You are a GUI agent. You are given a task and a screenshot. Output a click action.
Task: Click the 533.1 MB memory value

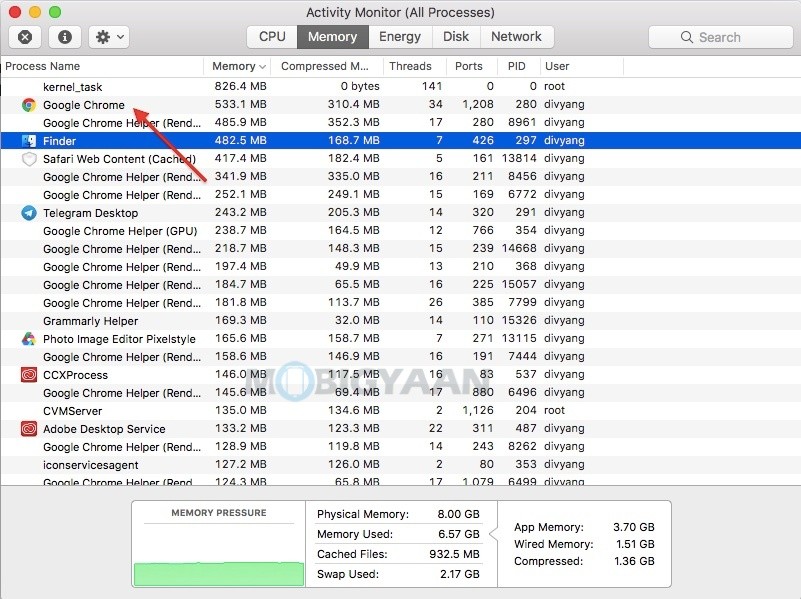(241, 105)
